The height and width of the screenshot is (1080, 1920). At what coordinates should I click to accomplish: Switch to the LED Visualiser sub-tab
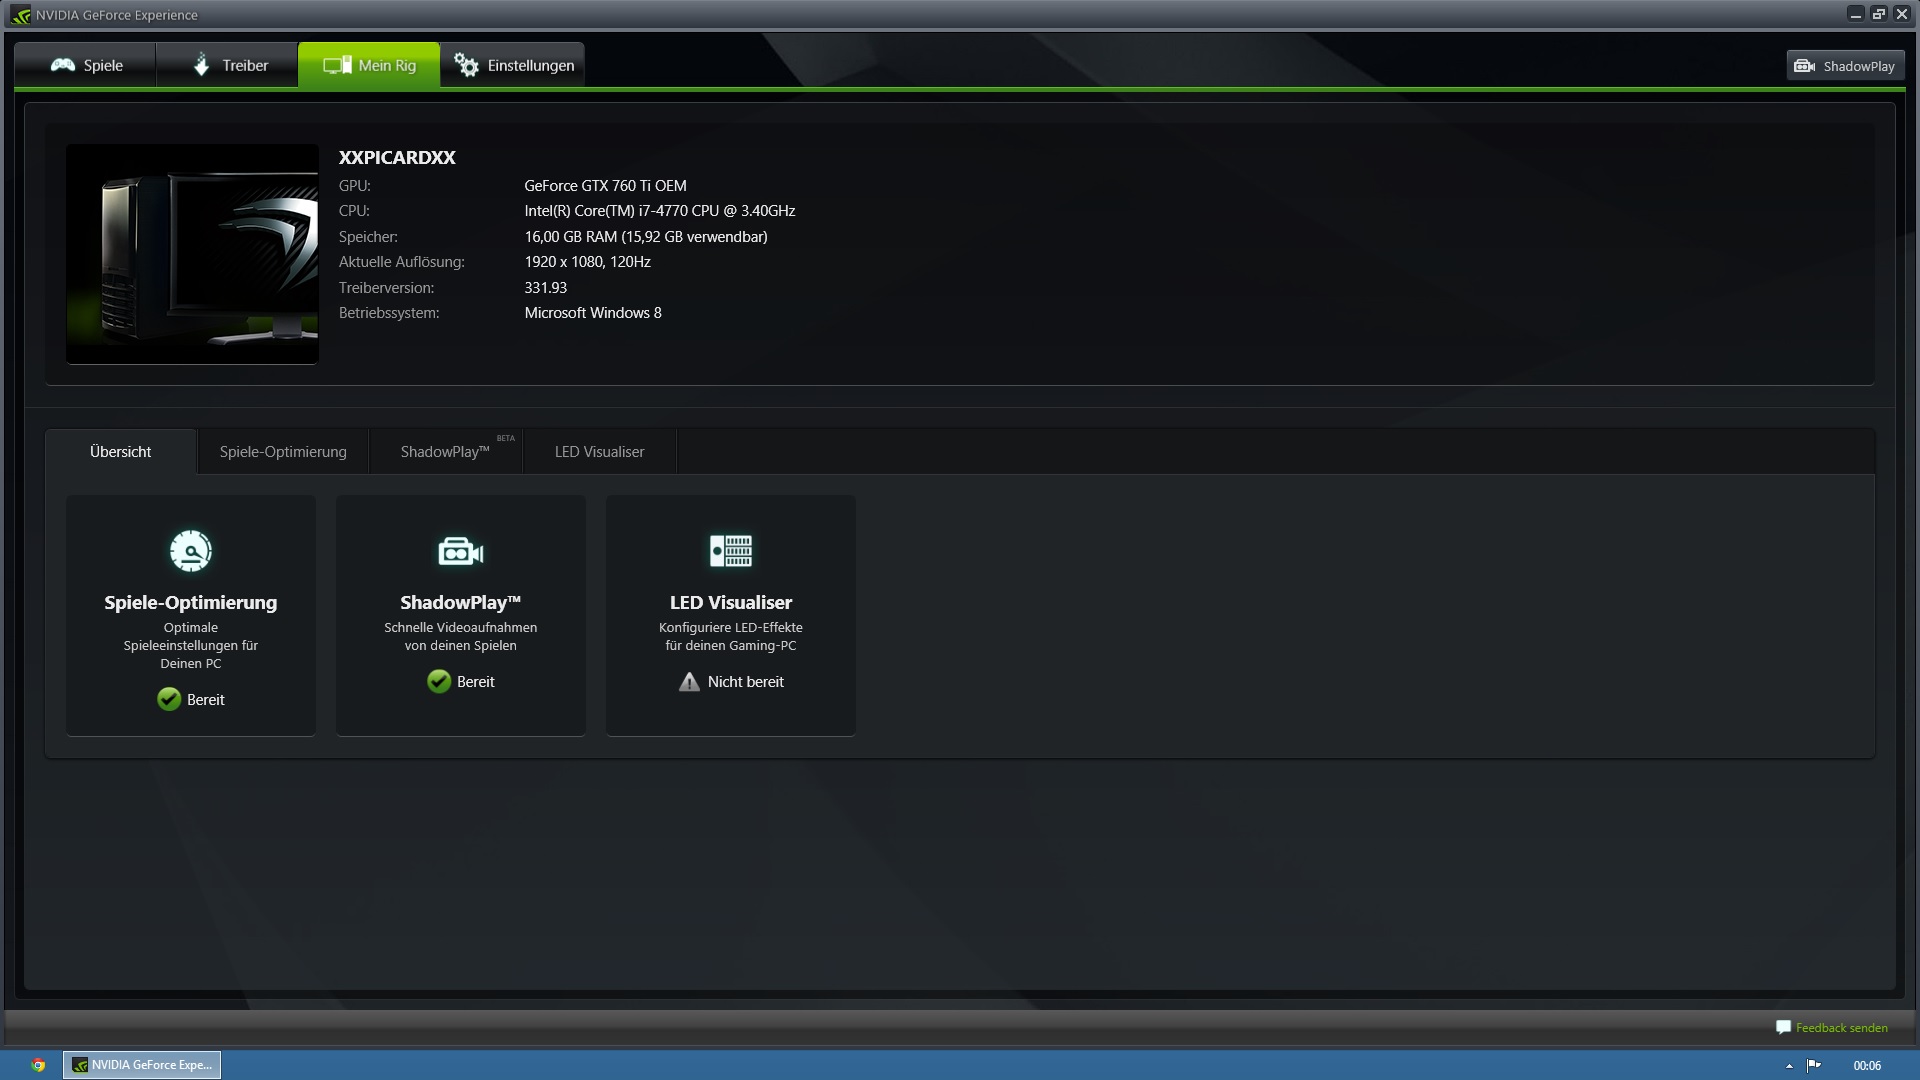tap(600, 452)
